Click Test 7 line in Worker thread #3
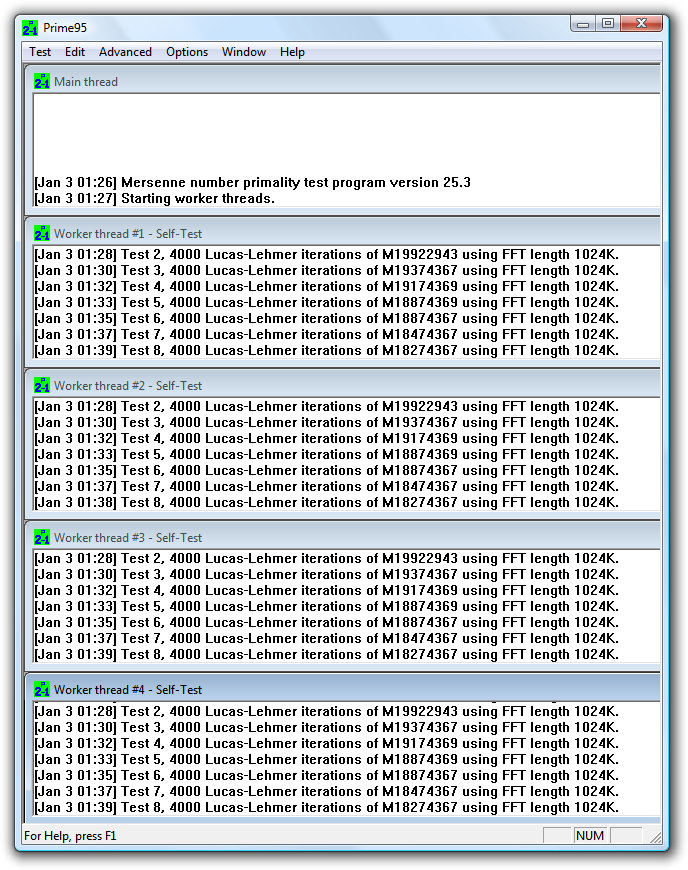688x870 pixels. [326, 639]
